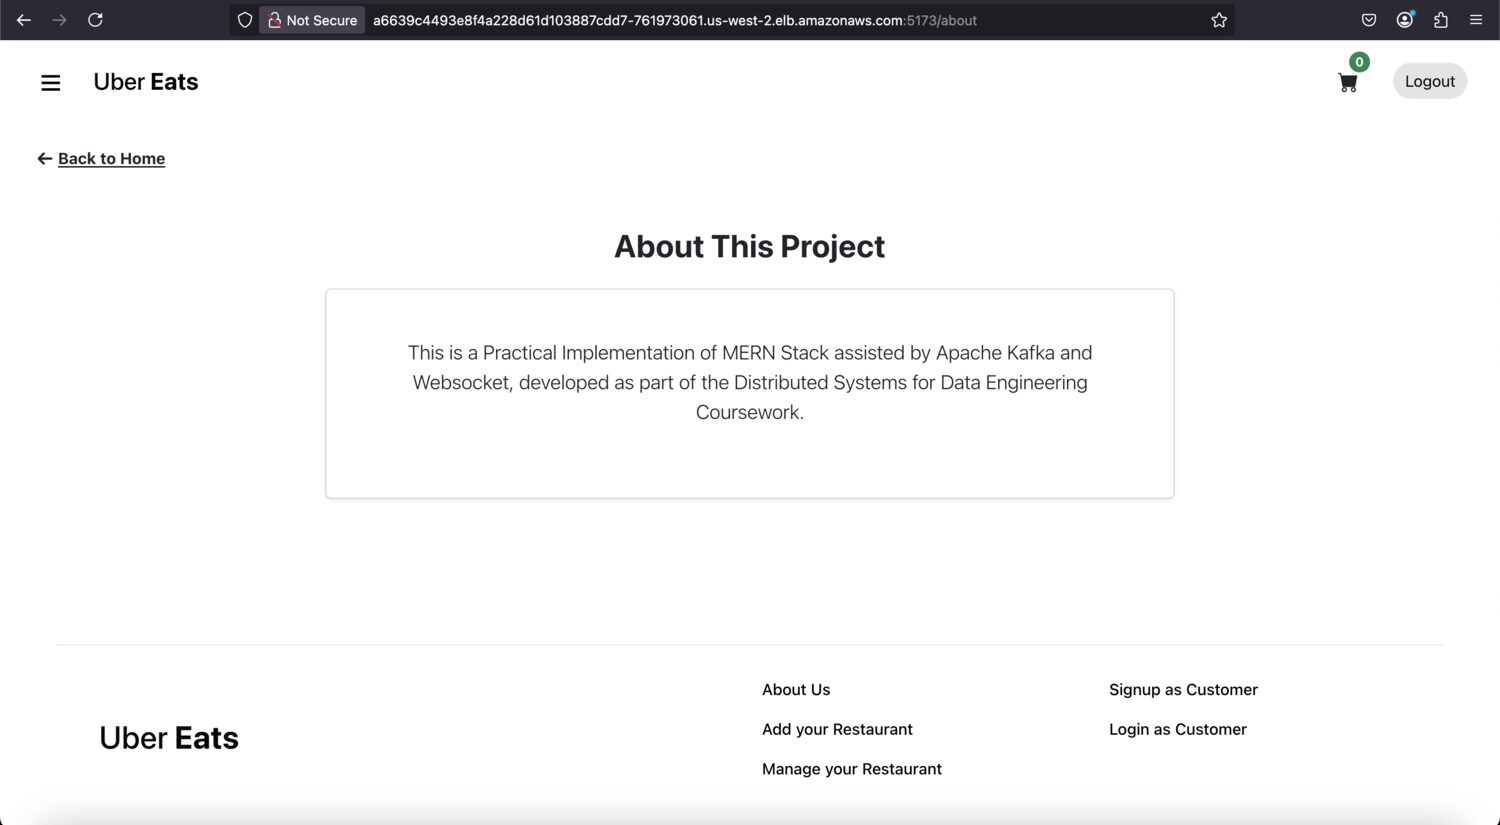1500x825 pixels.
Task: Open the hamburger navigation menu
Action: [x=50, y=83]
